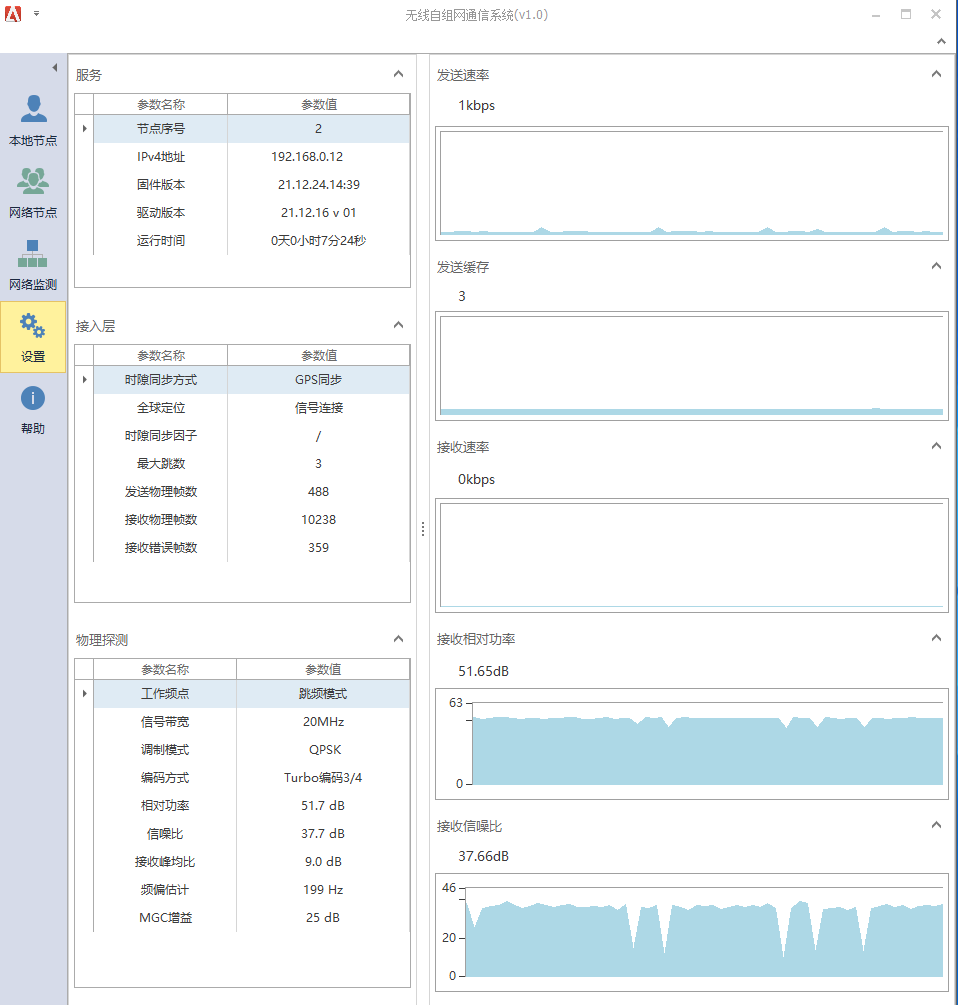Open the quick access dropdown arrow in title bar

pos(37,13)
